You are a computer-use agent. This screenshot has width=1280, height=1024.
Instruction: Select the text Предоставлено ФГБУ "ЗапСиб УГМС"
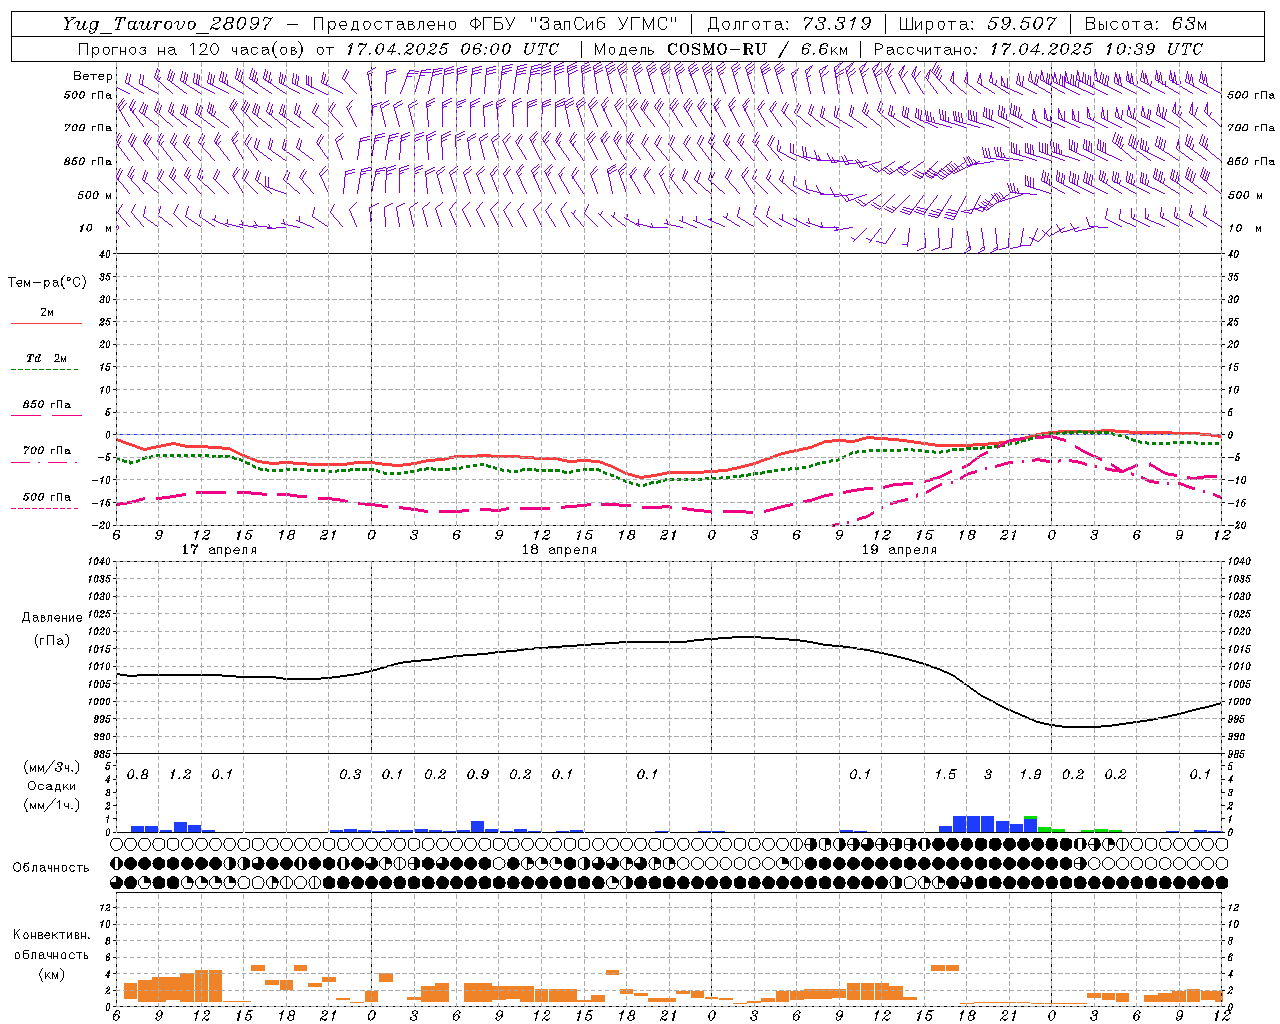495,24
